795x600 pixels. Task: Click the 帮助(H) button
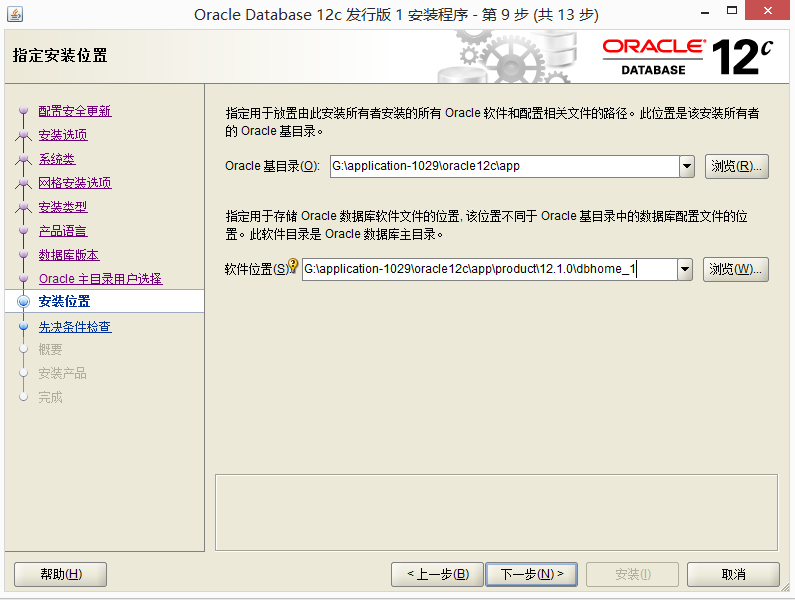(x=60, y=574)
